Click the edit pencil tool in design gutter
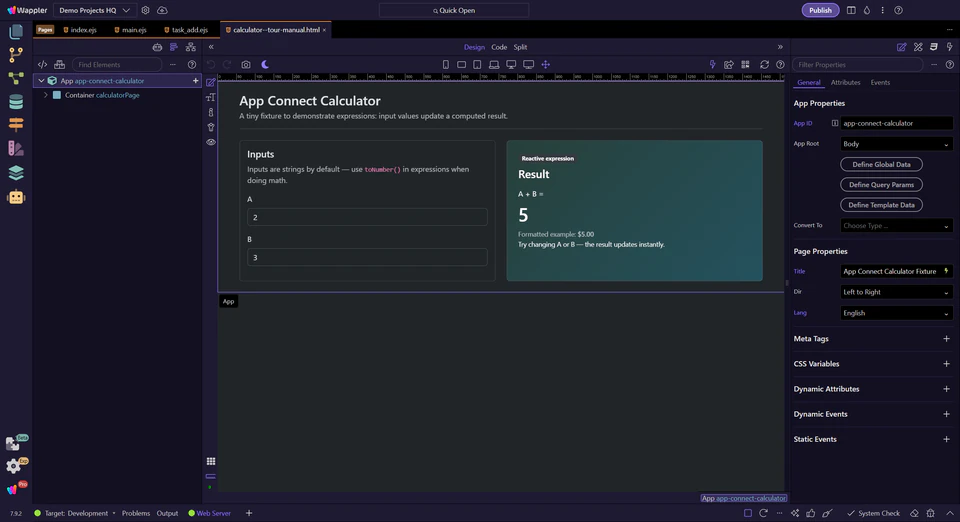 coord(211,83)
